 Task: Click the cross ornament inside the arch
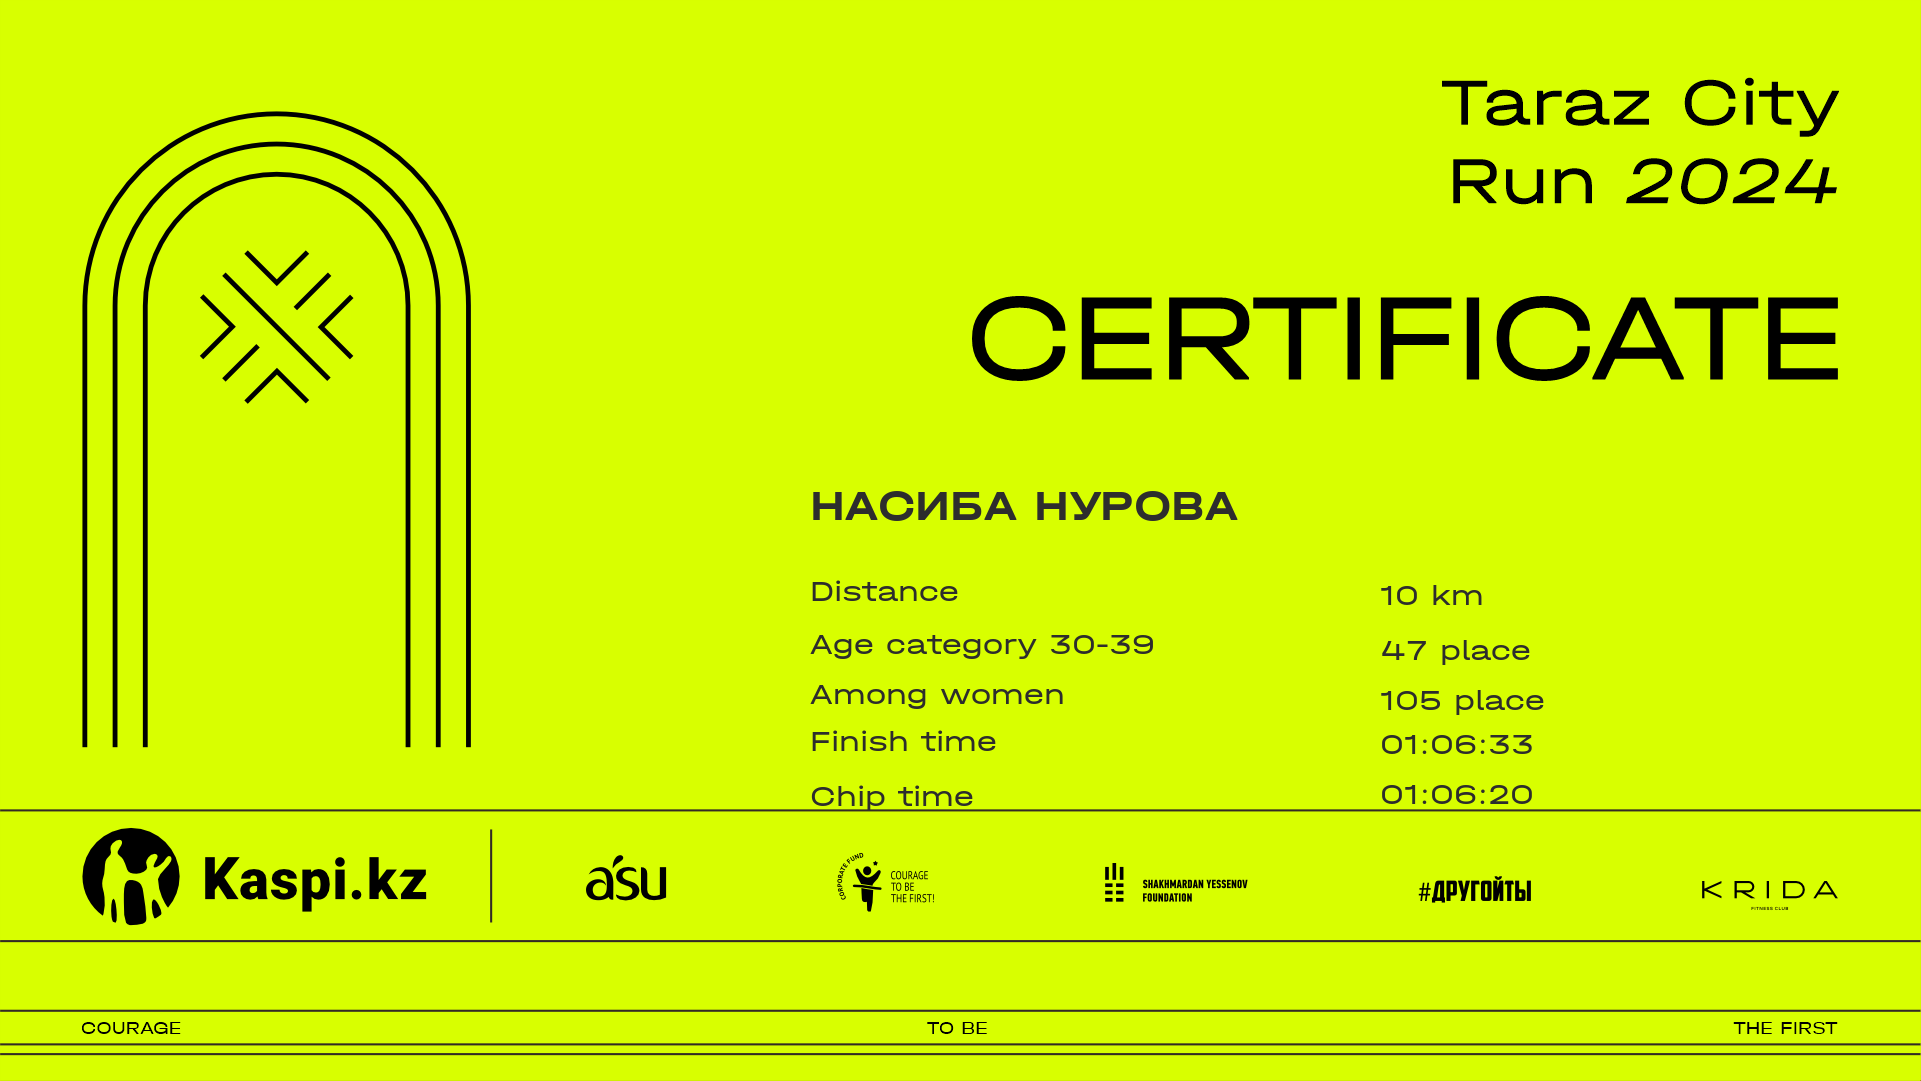click(277, 327)
